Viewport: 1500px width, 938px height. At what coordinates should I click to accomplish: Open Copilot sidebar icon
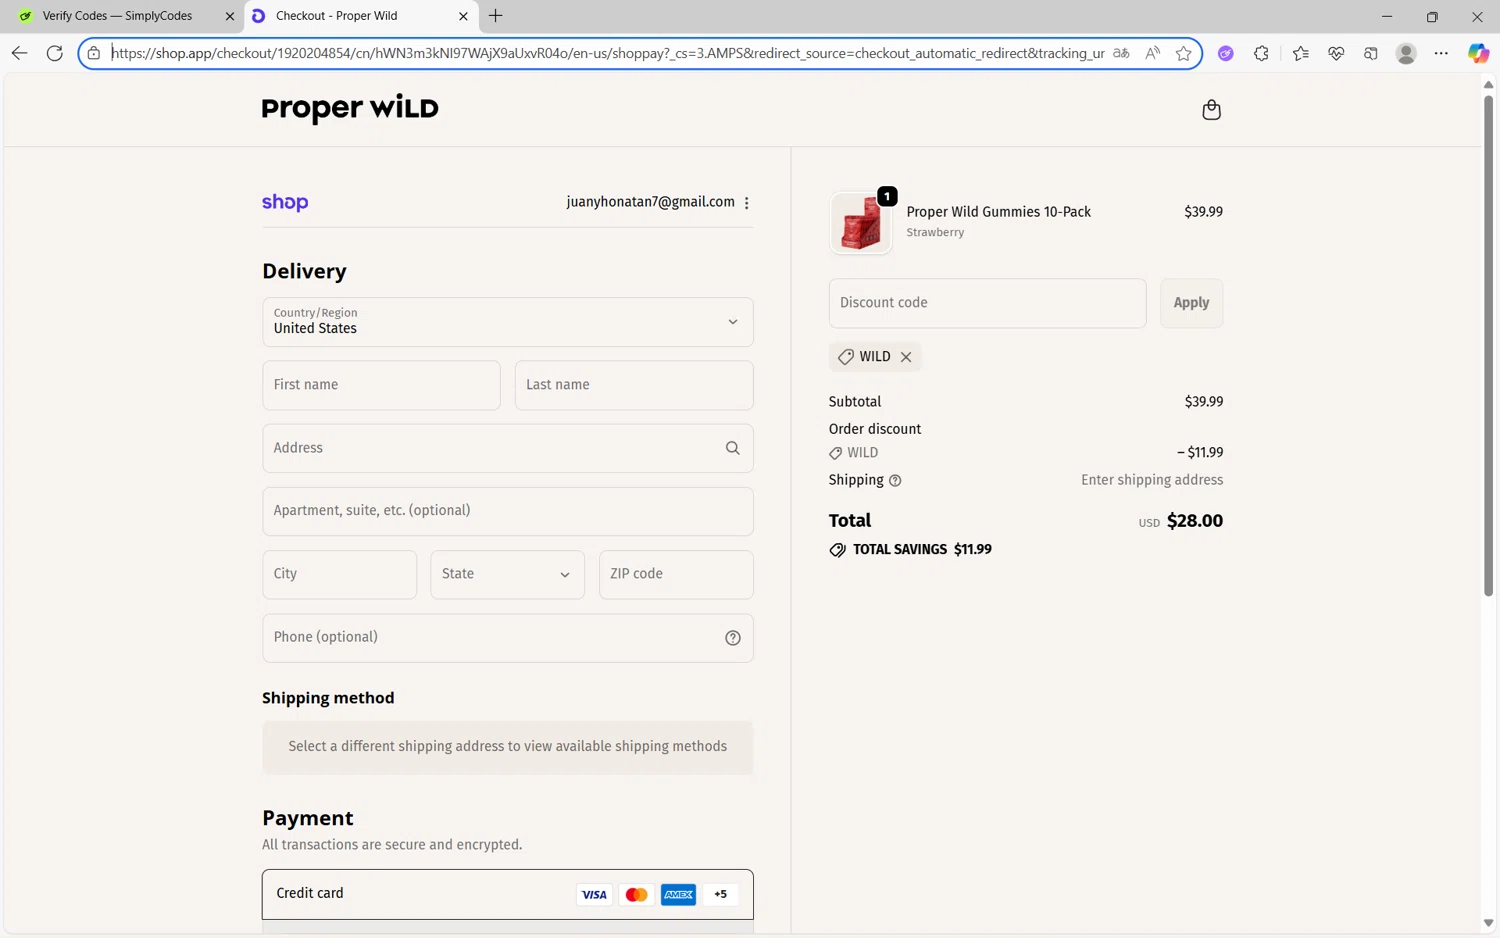point(1478,53)
